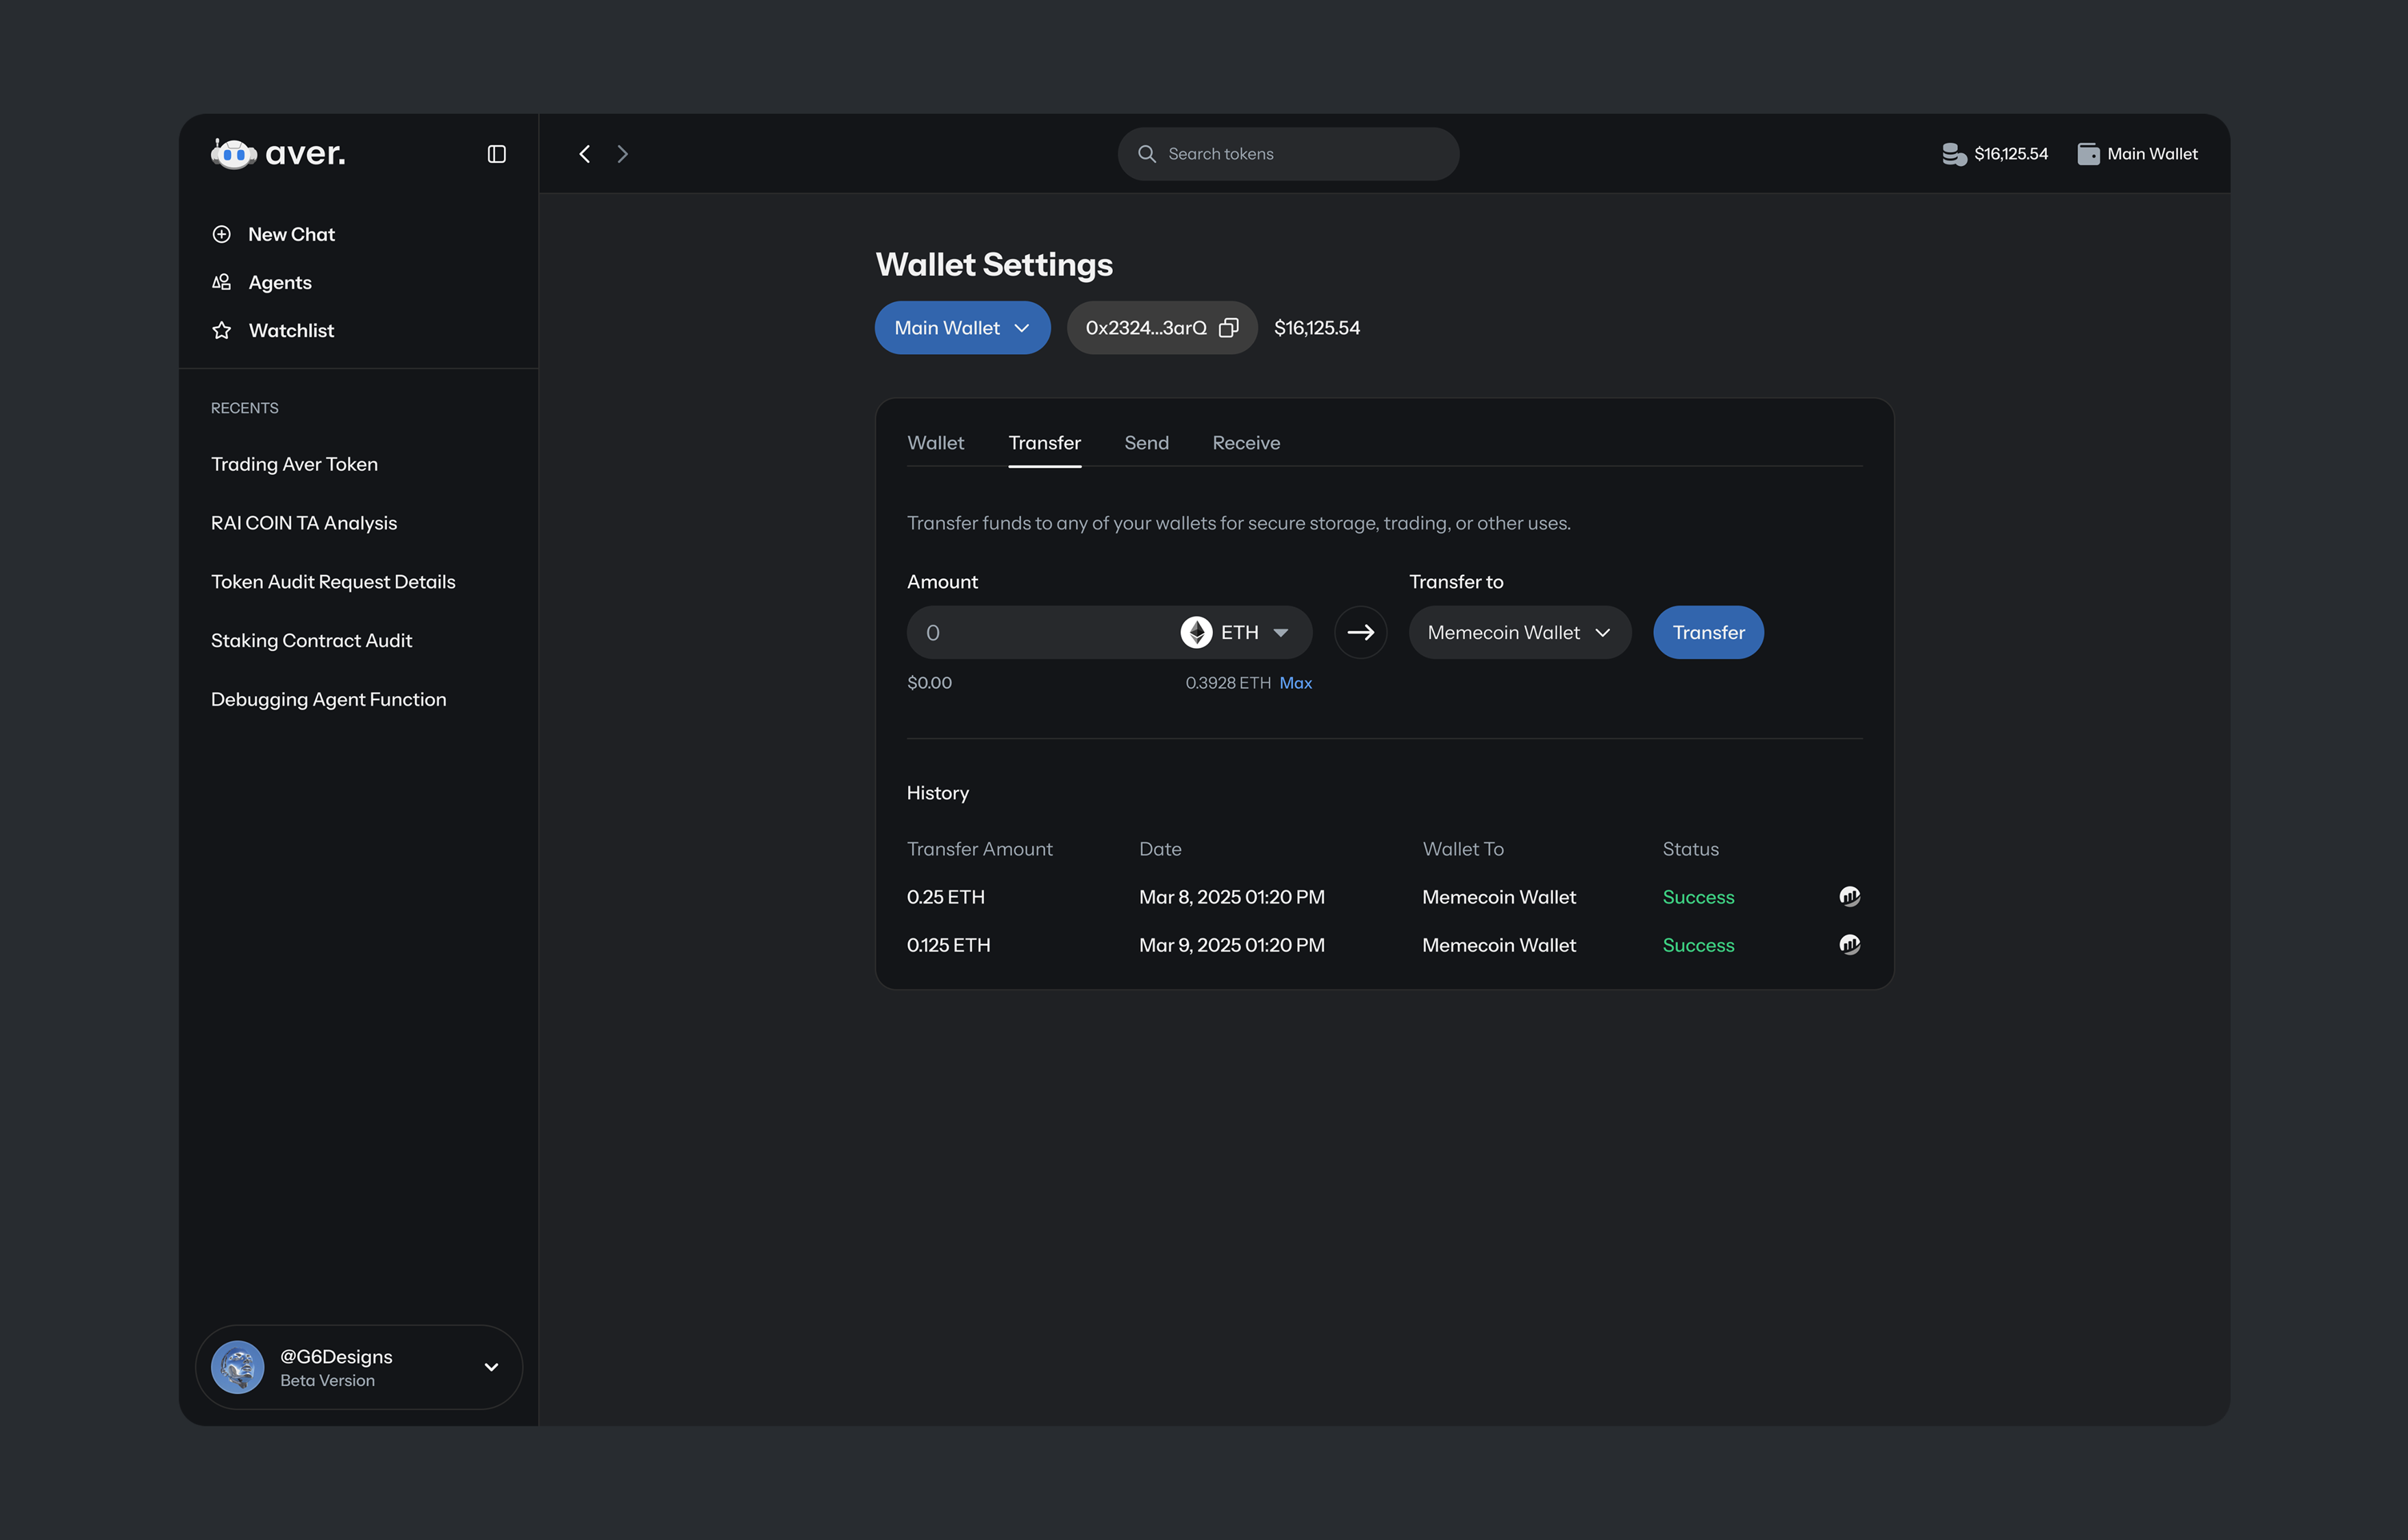2408x1540 pixels.
Task: Click Memecoin Wallet in Mar 9 row
Action: pyautogui.click(x=1499, y=945)
